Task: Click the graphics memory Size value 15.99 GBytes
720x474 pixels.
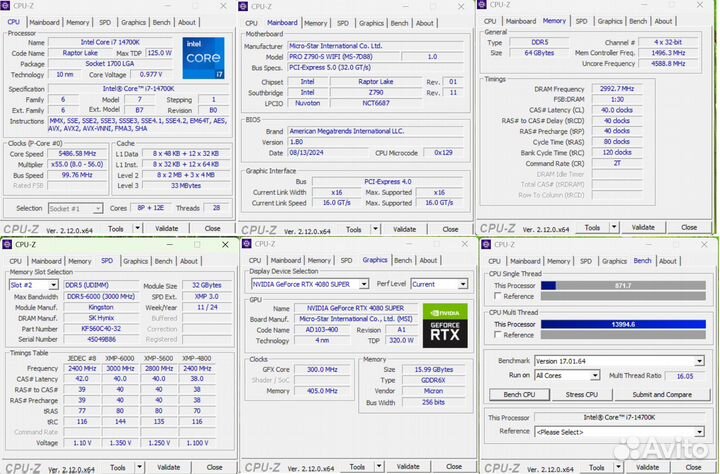Action: pyautogui.click(x=433, y=369)
